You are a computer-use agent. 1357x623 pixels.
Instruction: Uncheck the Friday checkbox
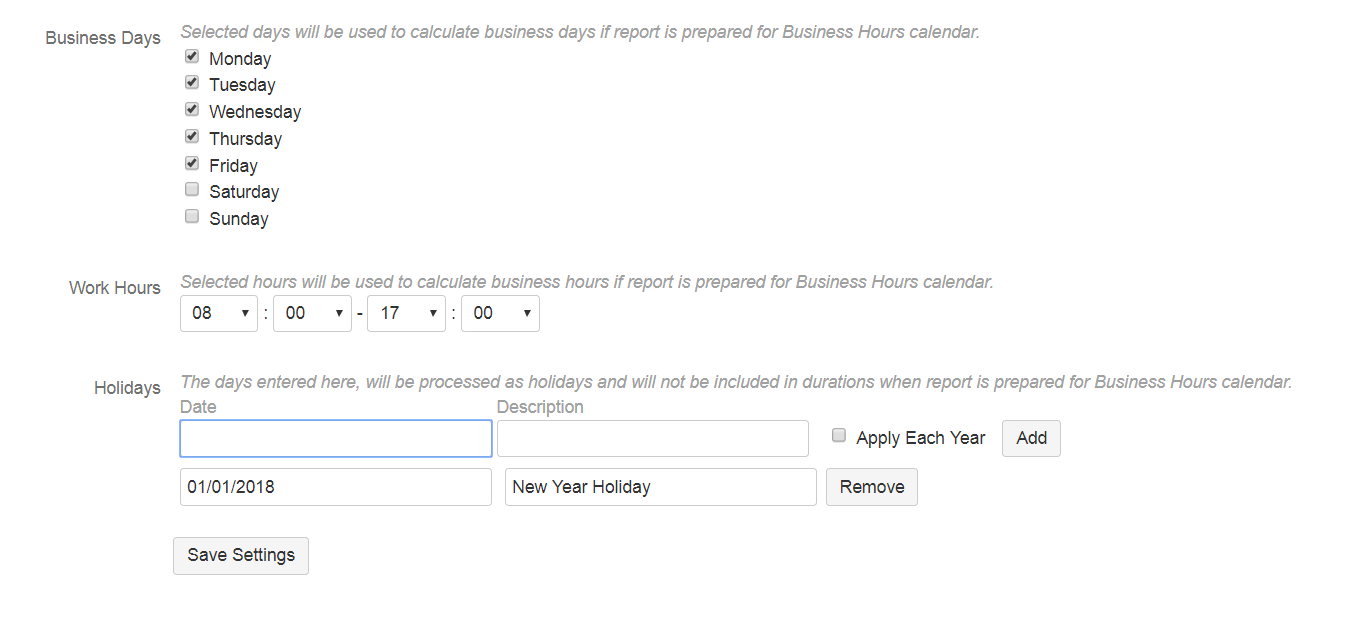pos(192,163)
